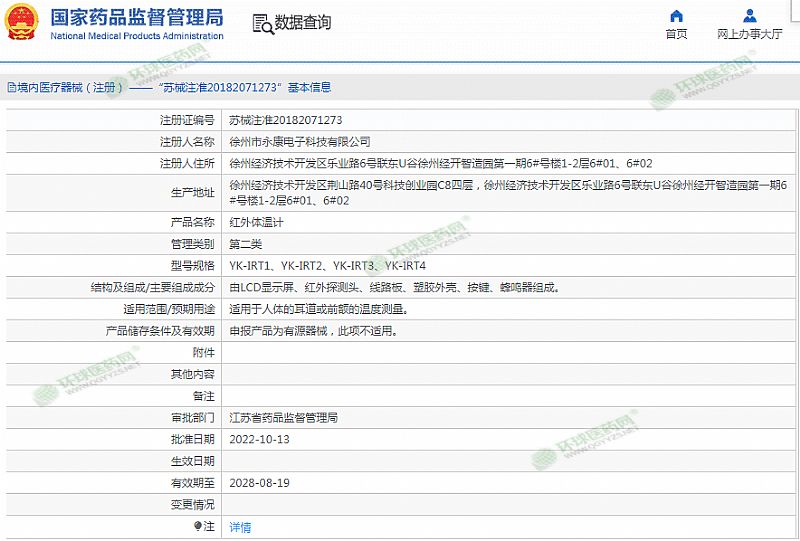Click product name value 红外体温计
Screen dimensions: 800x541
(256, 222)
